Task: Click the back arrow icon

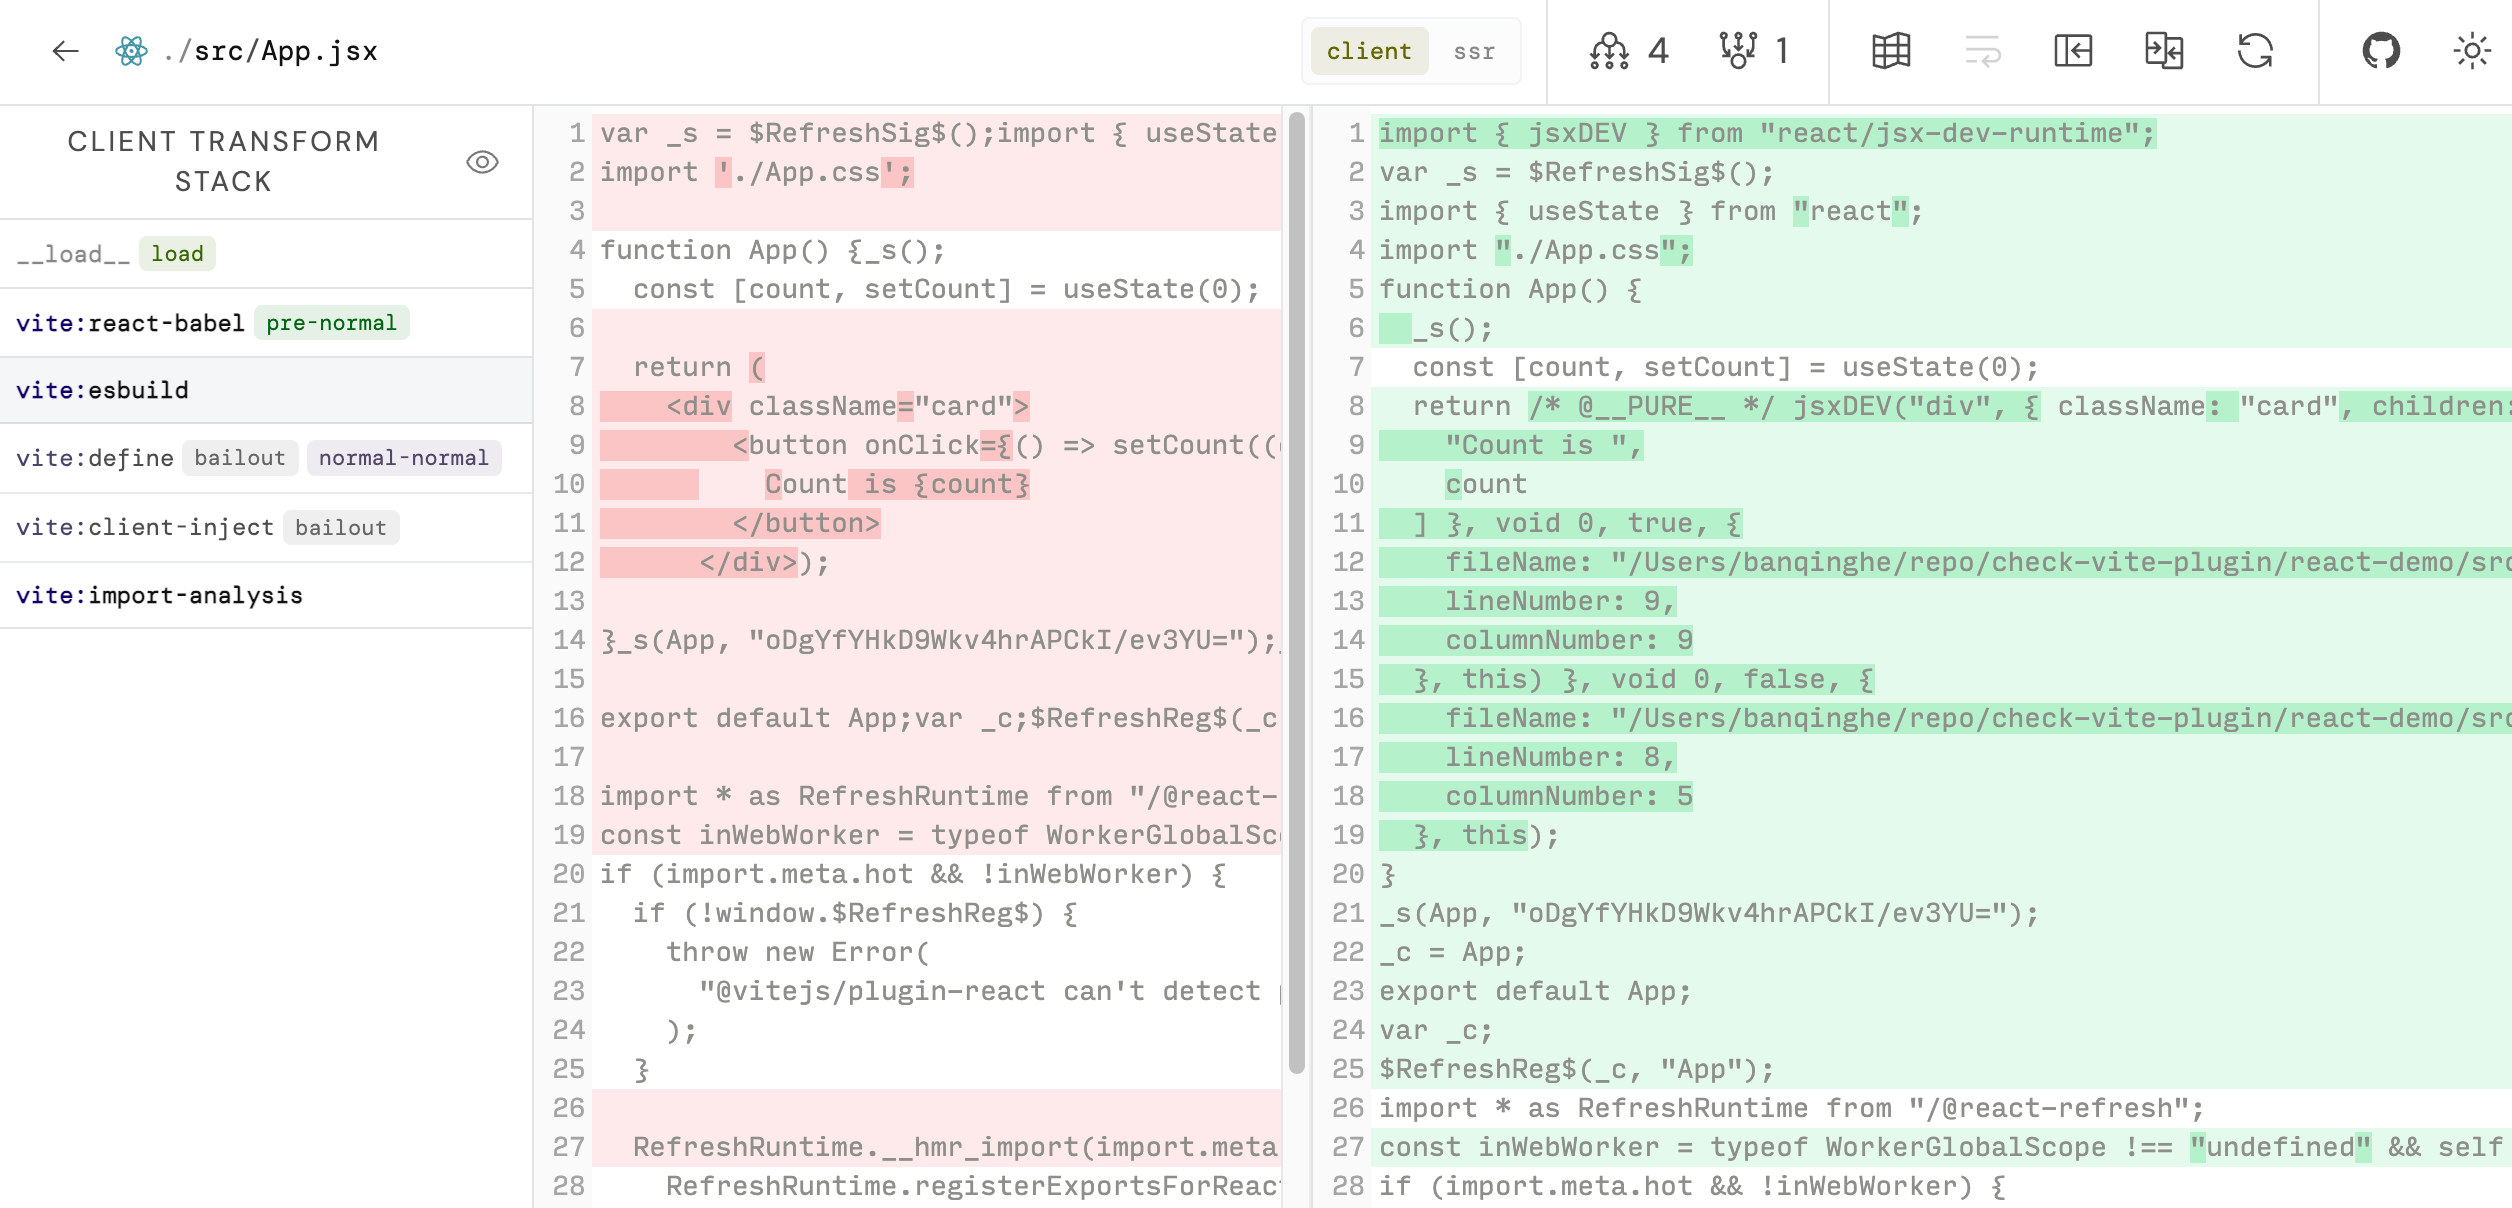Action: click(65, 51)
